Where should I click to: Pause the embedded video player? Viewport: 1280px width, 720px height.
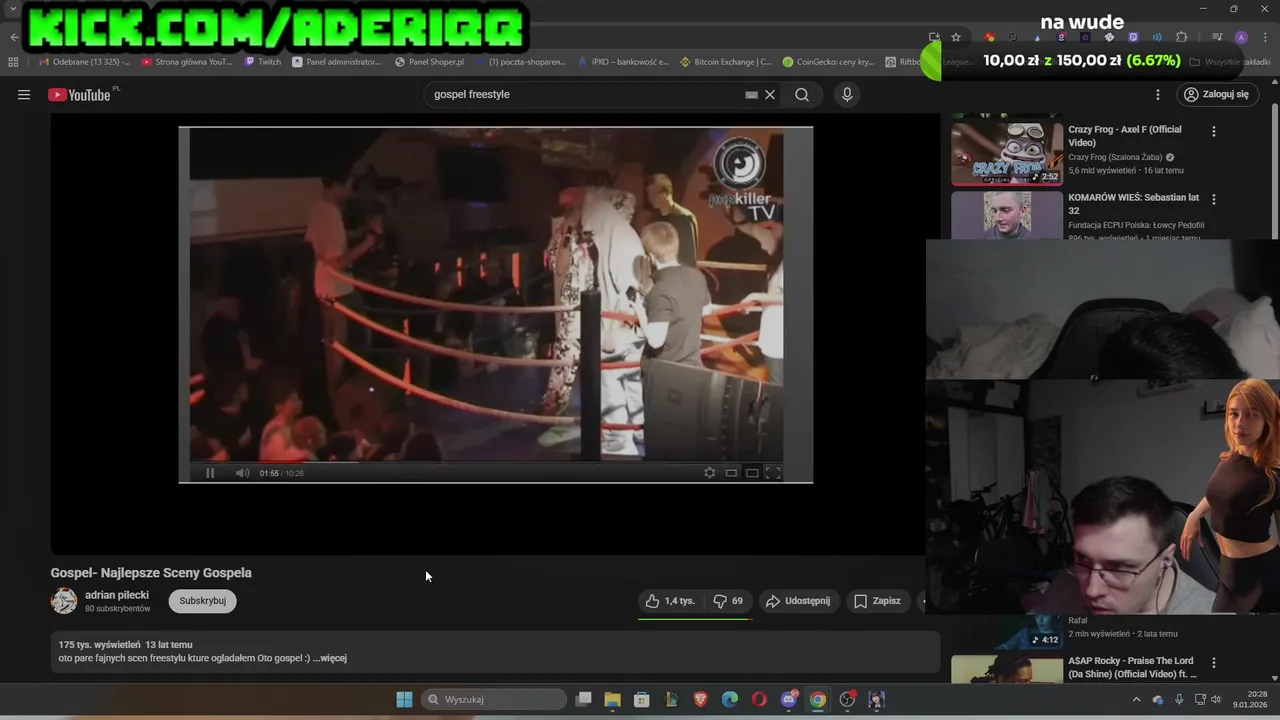coord(210,473)
